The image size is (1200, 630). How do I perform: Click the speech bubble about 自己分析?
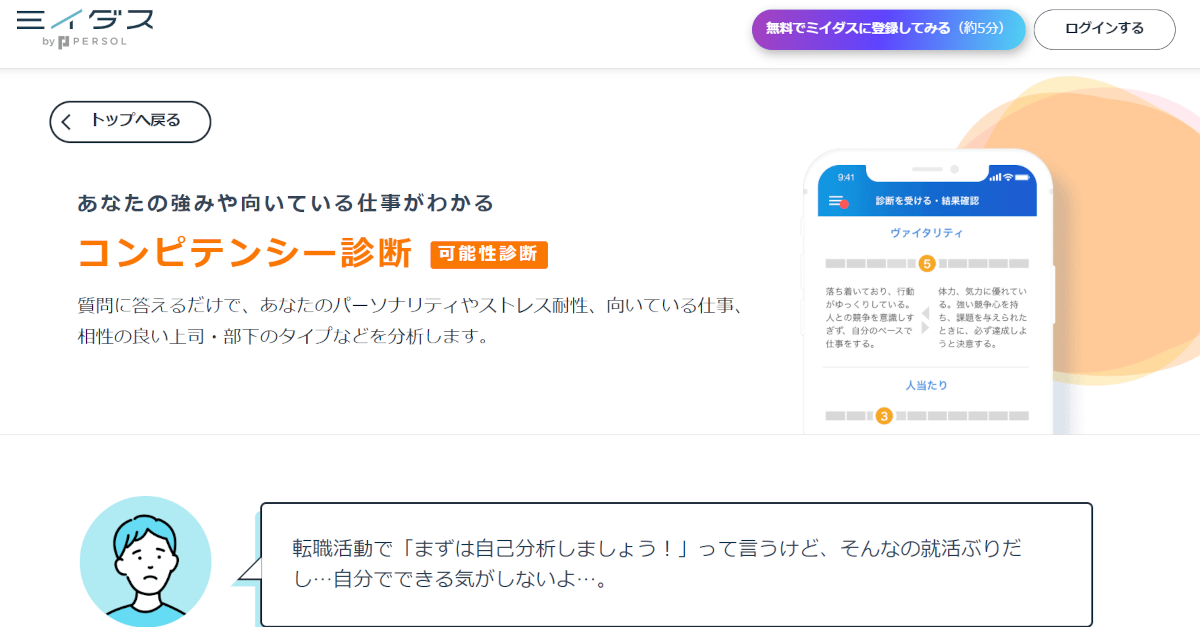(x=676, y=564)
